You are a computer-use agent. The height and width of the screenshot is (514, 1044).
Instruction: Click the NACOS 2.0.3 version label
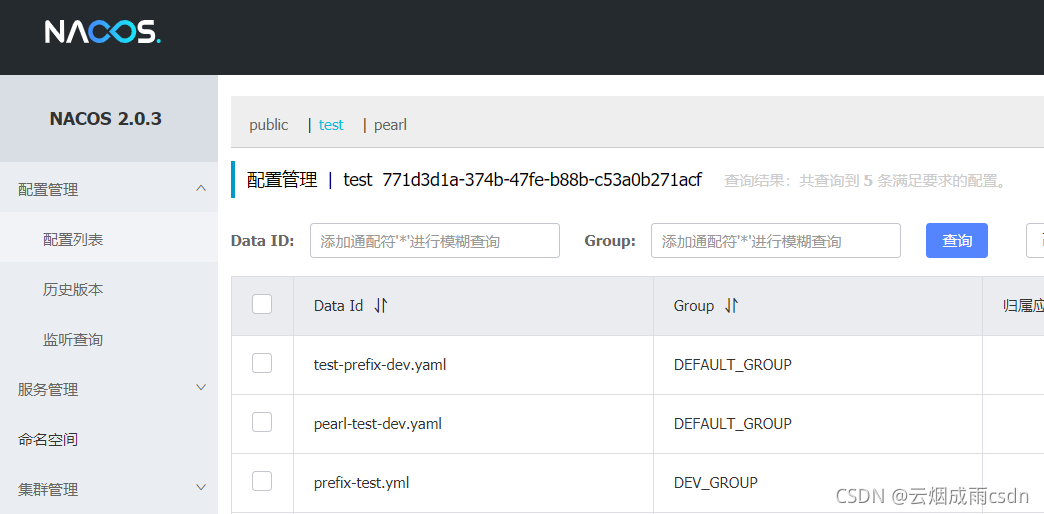click(106, 119)
